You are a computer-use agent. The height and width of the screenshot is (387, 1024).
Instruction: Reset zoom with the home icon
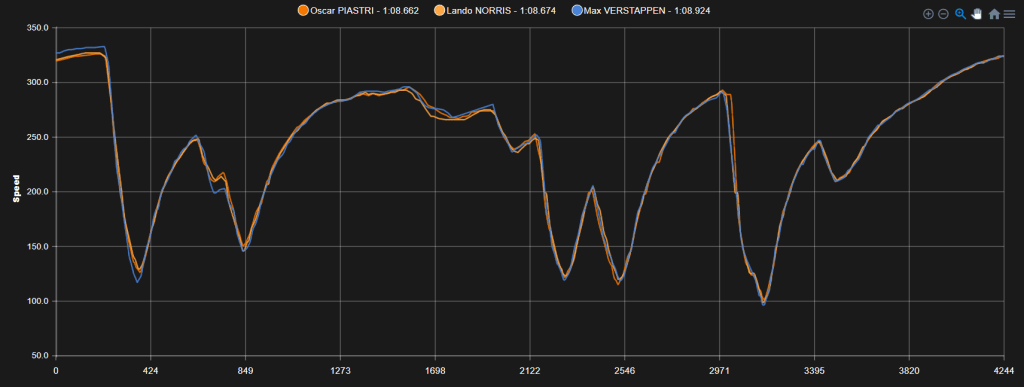pos(994,14)
